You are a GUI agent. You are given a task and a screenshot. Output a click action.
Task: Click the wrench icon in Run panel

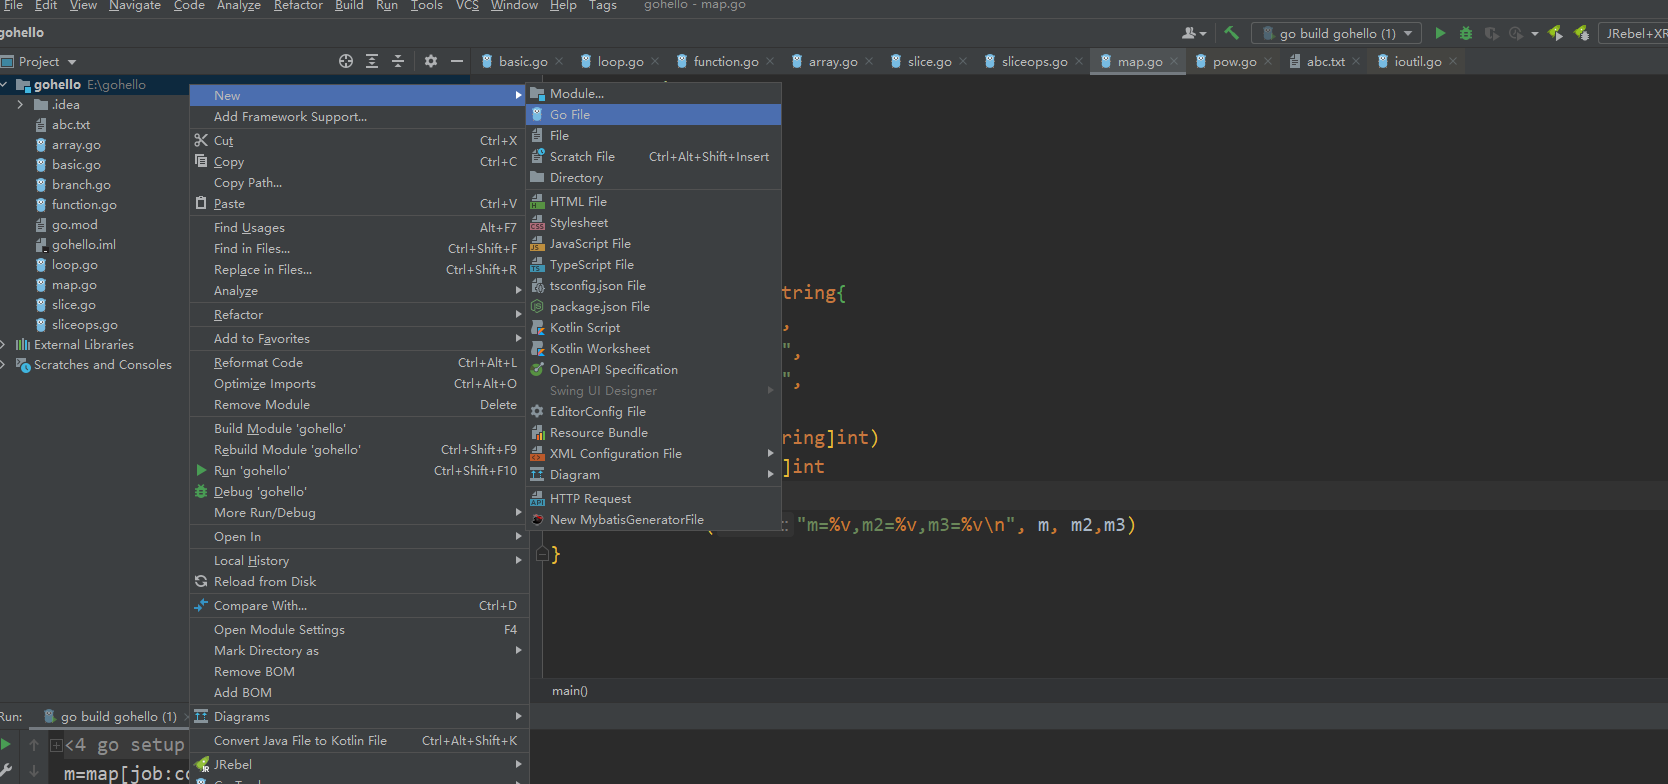click(6, 770)
